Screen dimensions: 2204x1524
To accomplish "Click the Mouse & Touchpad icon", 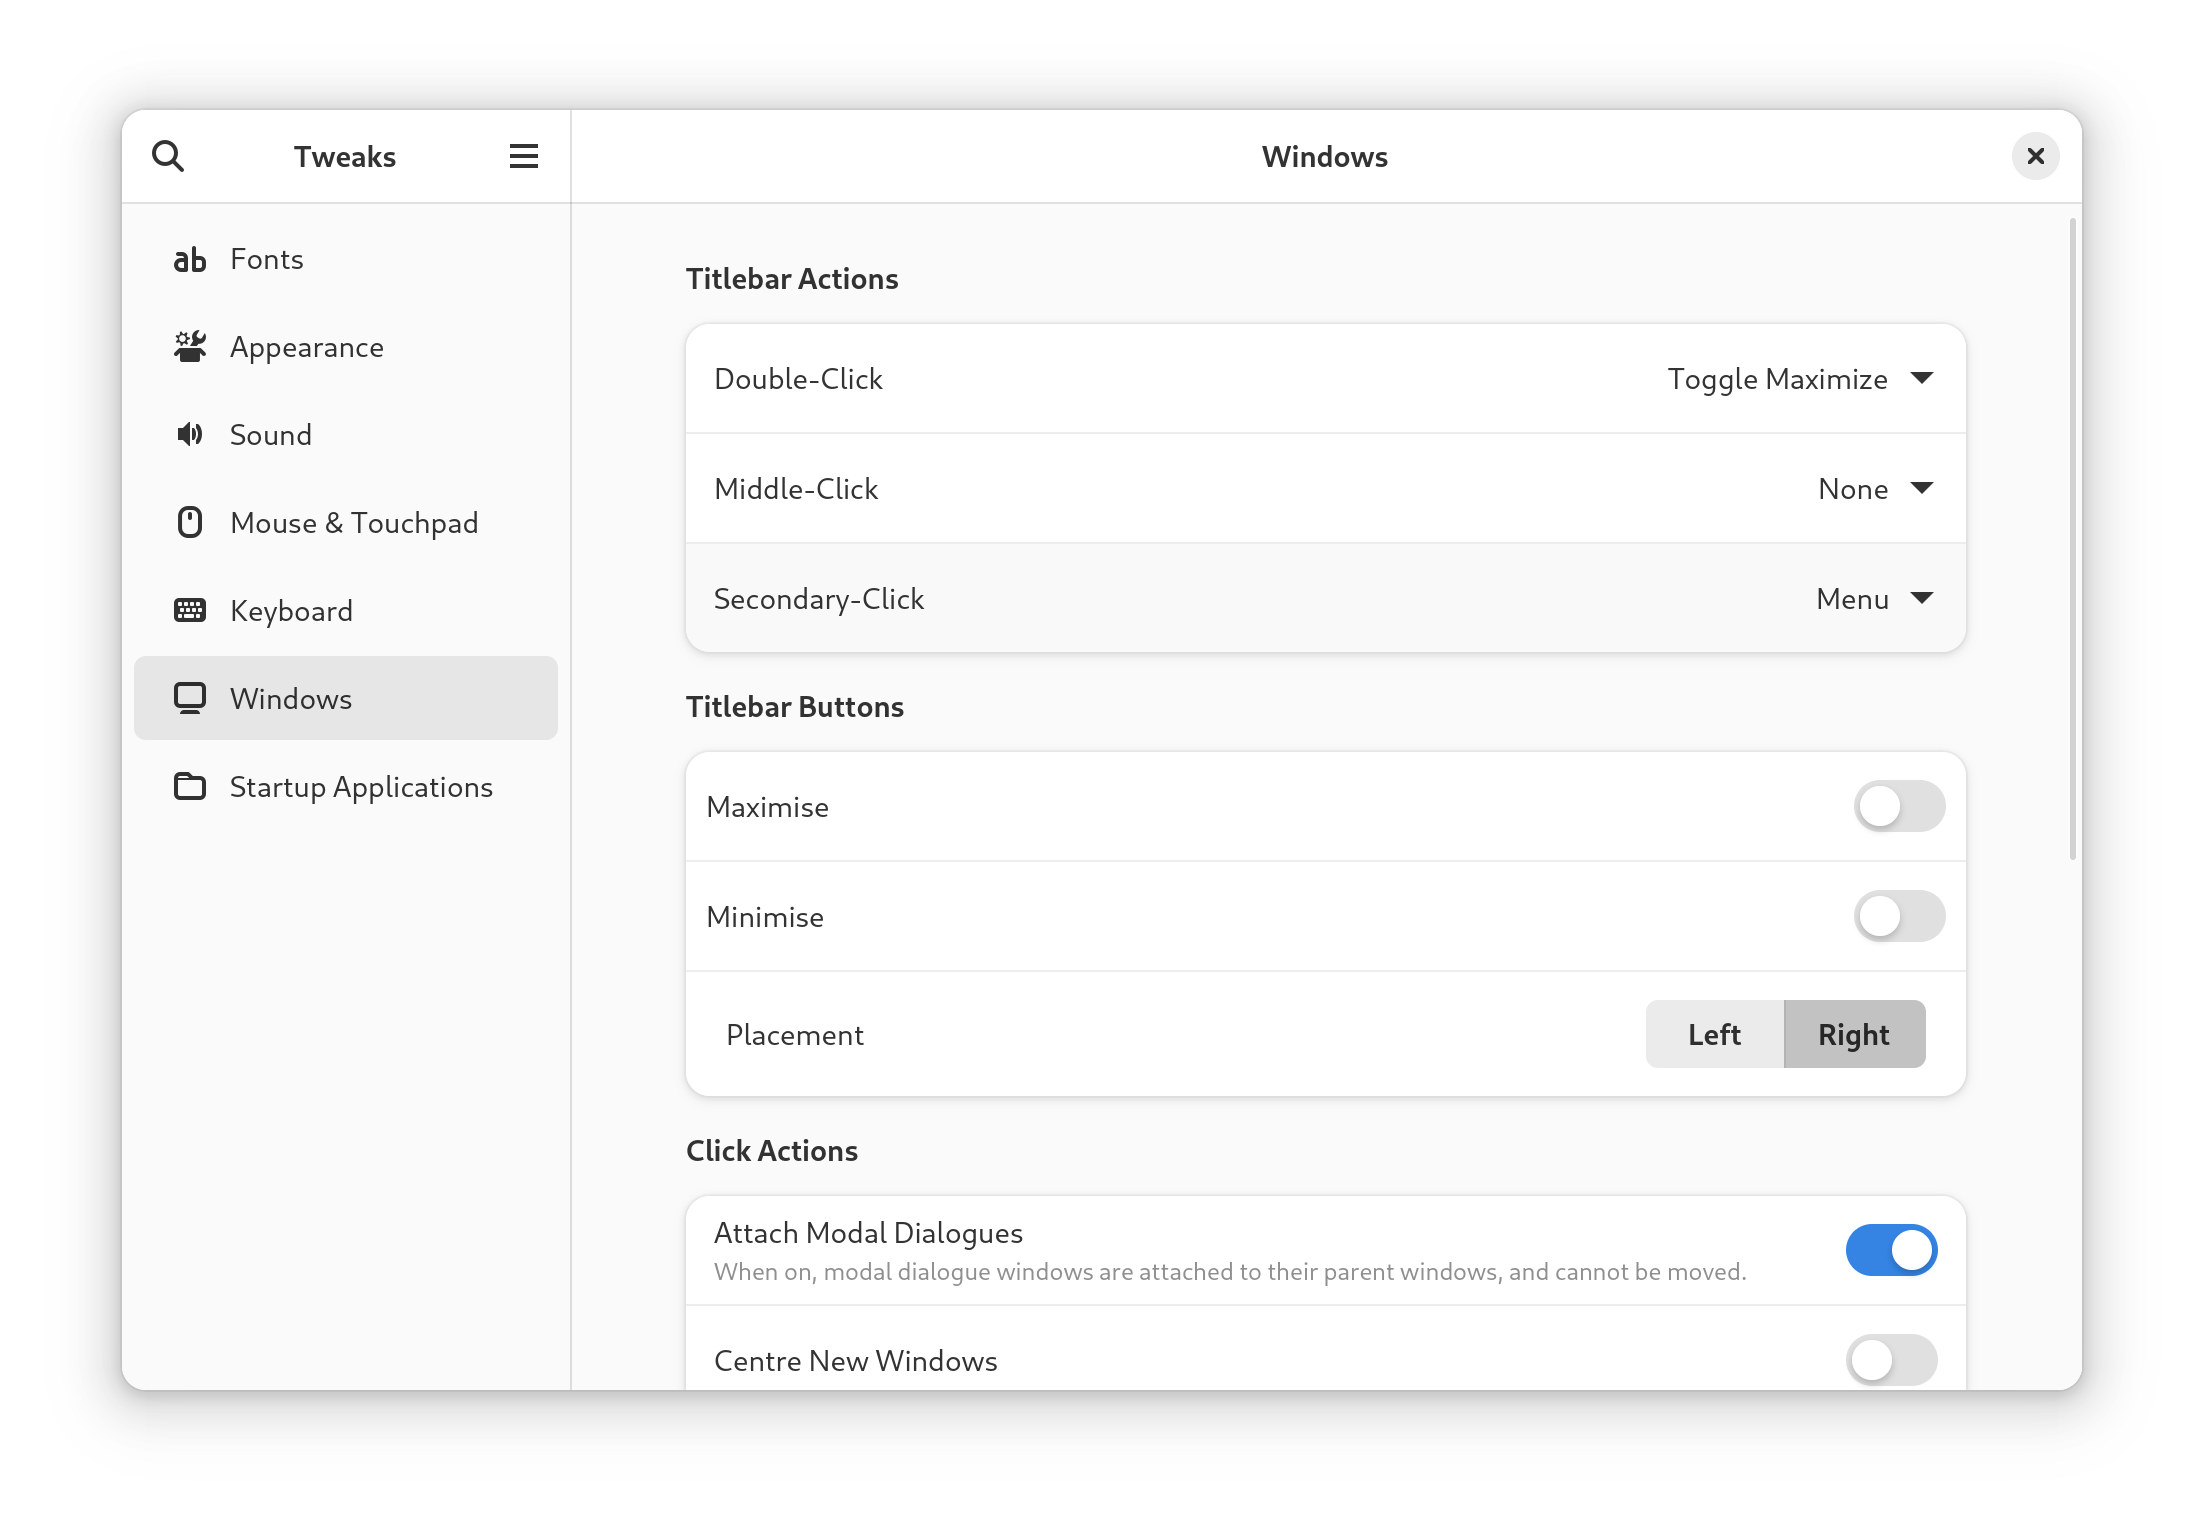I will click(x=190, y=522).
